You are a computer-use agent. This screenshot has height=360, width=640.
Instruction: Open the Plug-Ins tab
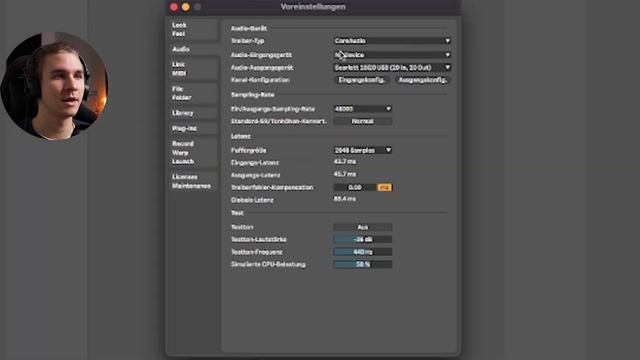193,129
